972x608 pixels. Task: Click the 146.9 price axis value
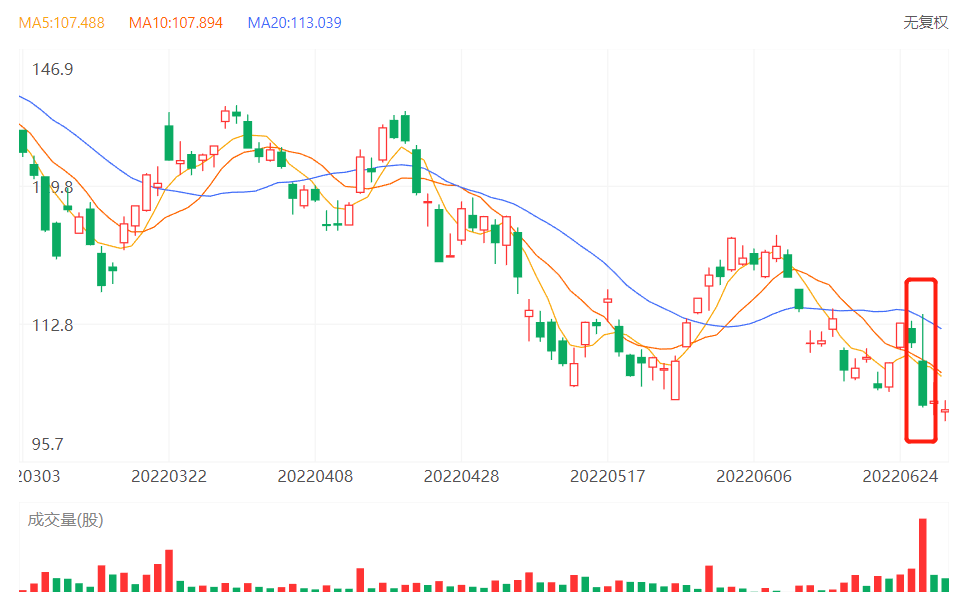(x=53, y=69)
